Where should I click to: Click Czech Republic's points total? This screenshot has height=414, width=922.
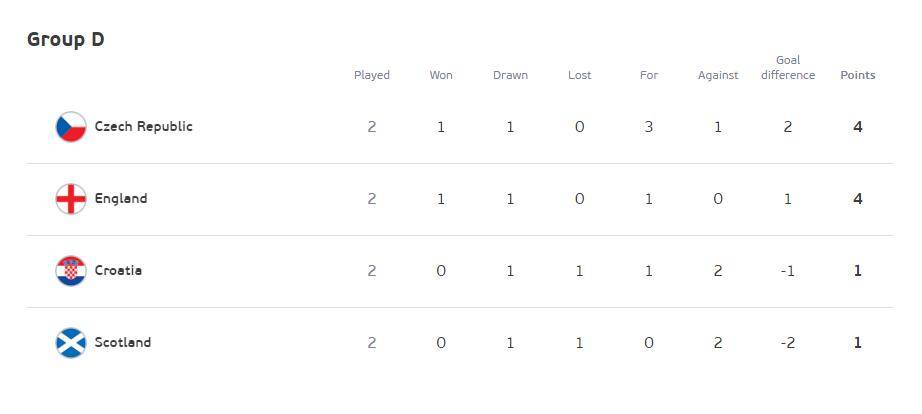pos(857,127)
